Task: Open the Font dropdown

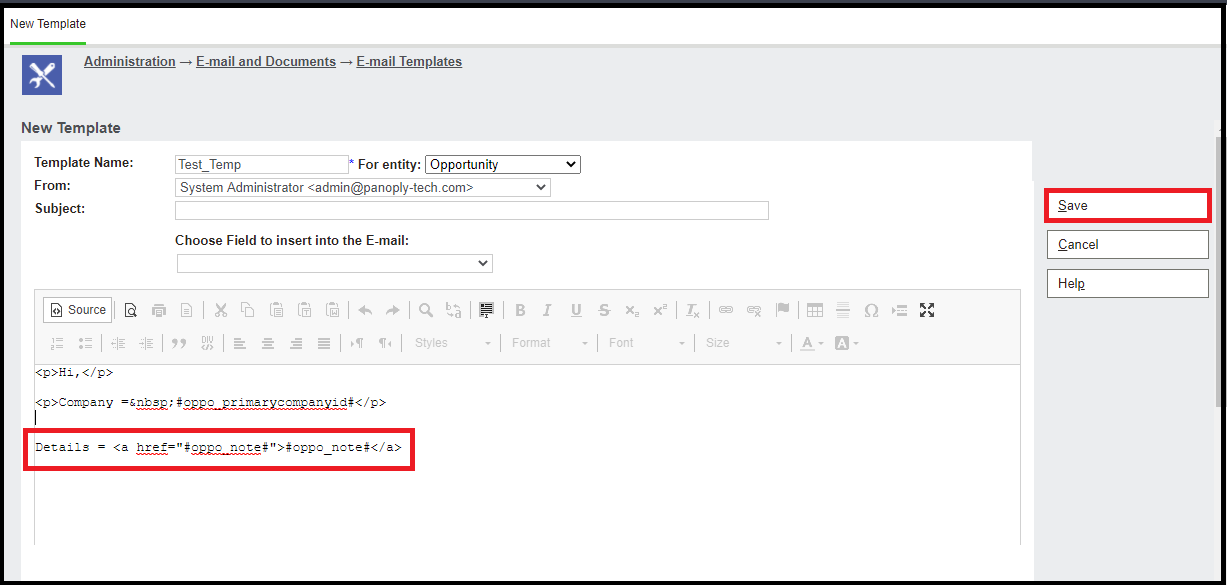Action: pos(647,343)
